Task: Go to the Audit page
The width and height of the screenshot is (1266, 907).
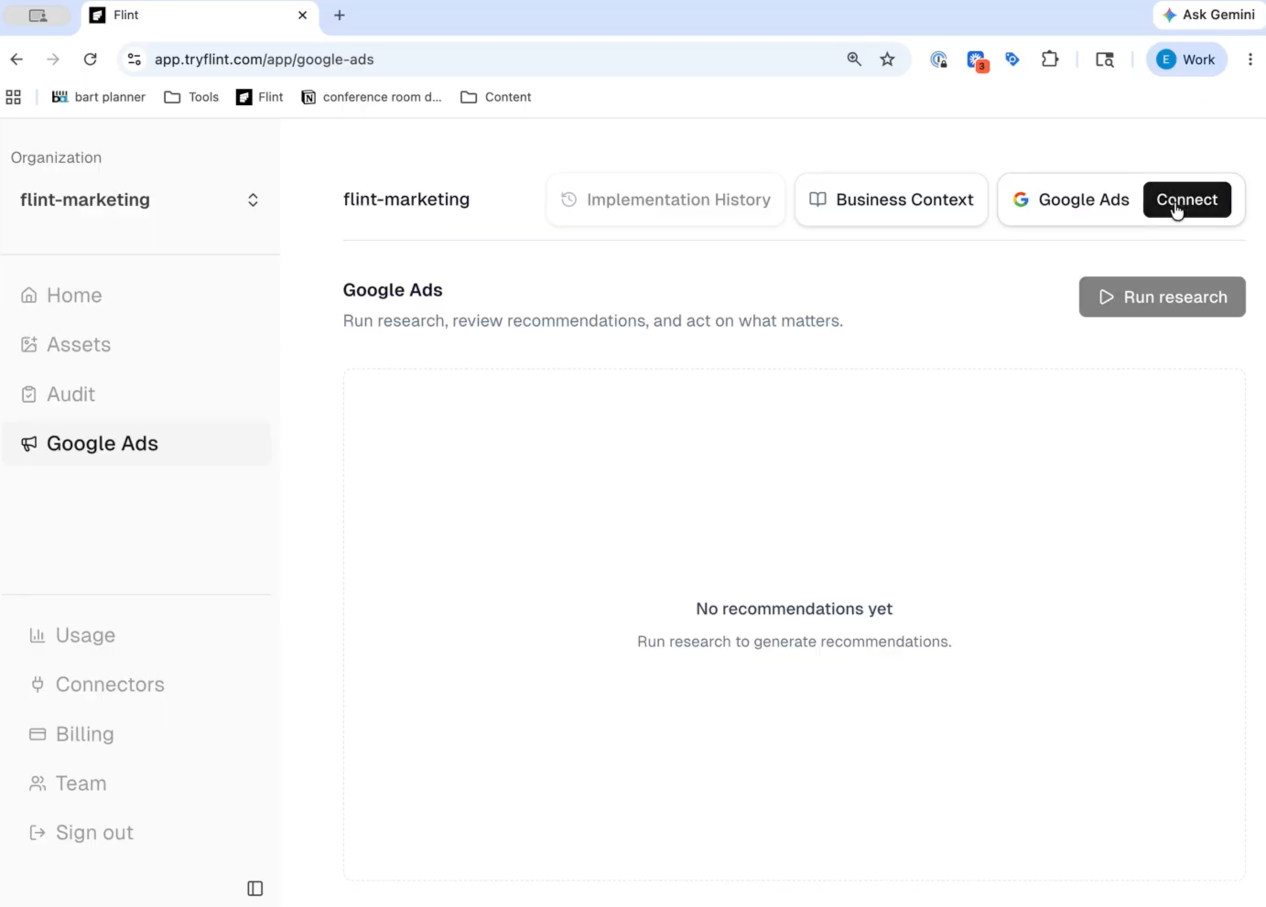Action: pos(58,394)
